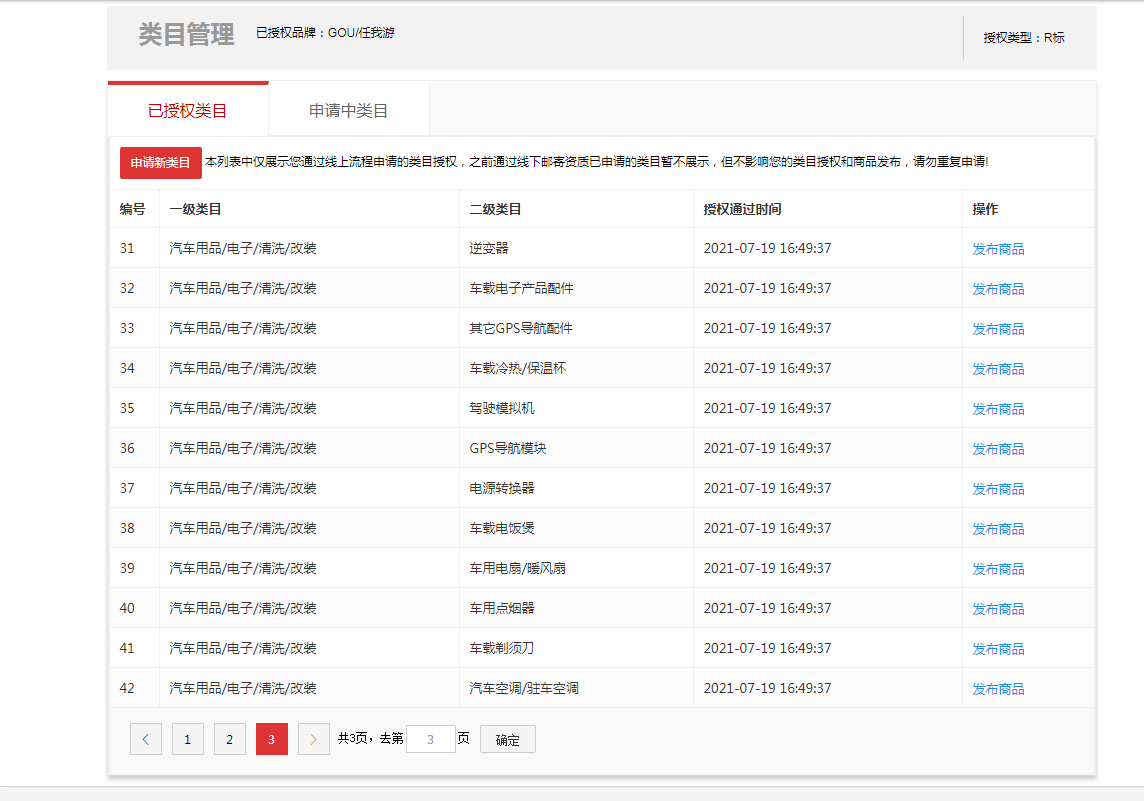
Task: Click 发布商品 for 逆变器 row
Action: [x=998, y=249]
